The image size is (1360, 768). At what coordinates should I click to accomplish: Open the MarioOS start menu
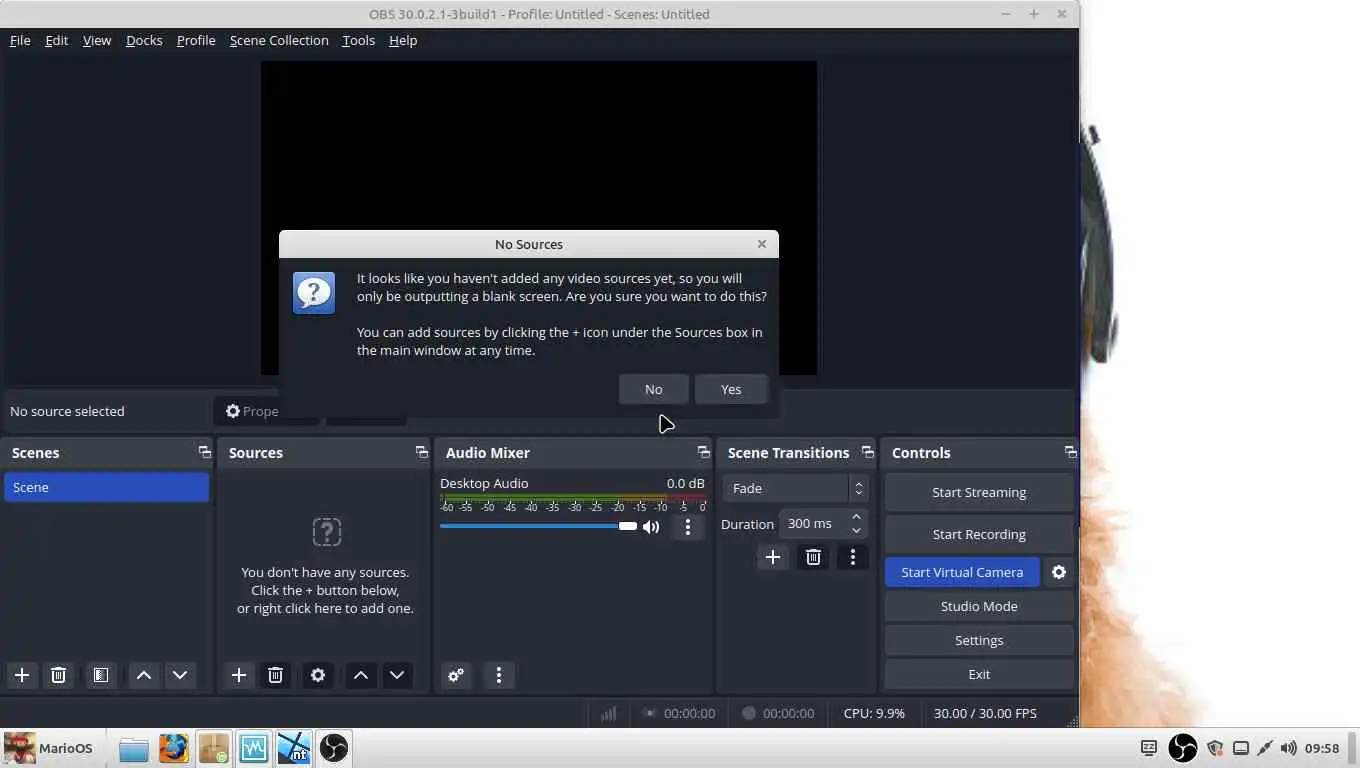point(49,748)
